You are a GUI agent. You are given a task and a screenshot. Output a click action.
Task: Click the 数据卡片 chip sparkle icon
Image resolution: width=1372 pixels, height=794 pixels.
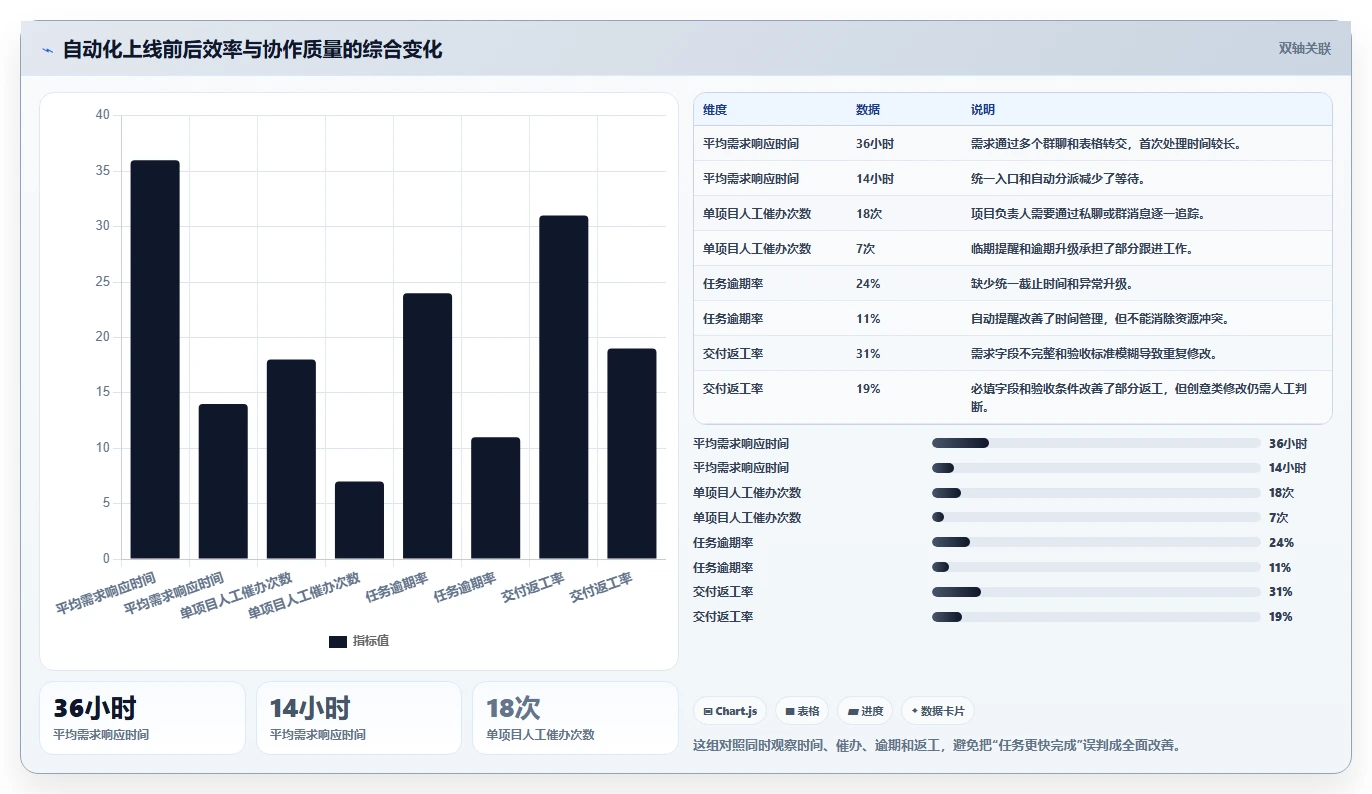tap(915, 711)
